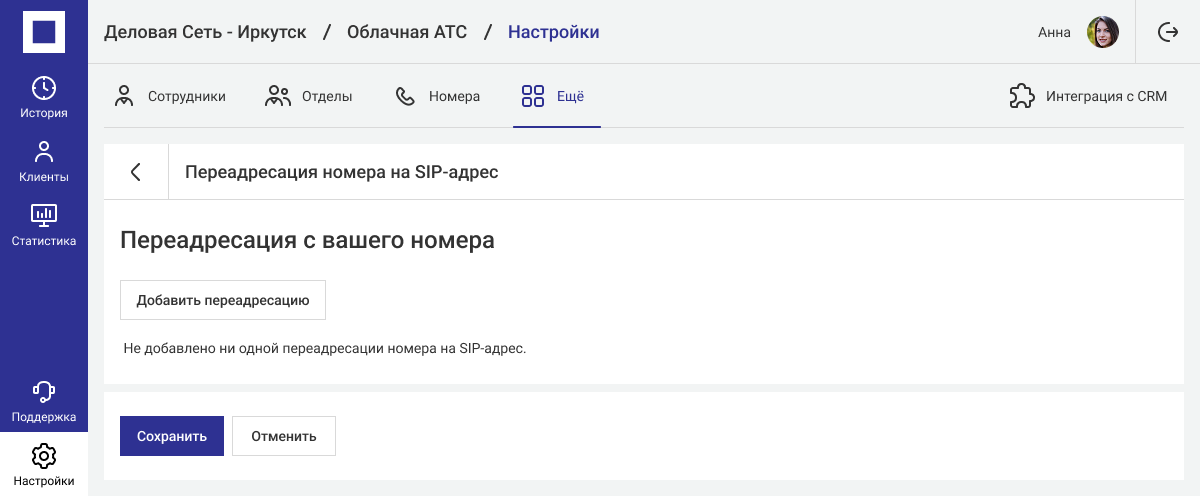The height and width of the screenshot is (496, 1200).
Task: Open the Деловая Сеть - Иркутск breadcrumb
Action: click(205, 32)
